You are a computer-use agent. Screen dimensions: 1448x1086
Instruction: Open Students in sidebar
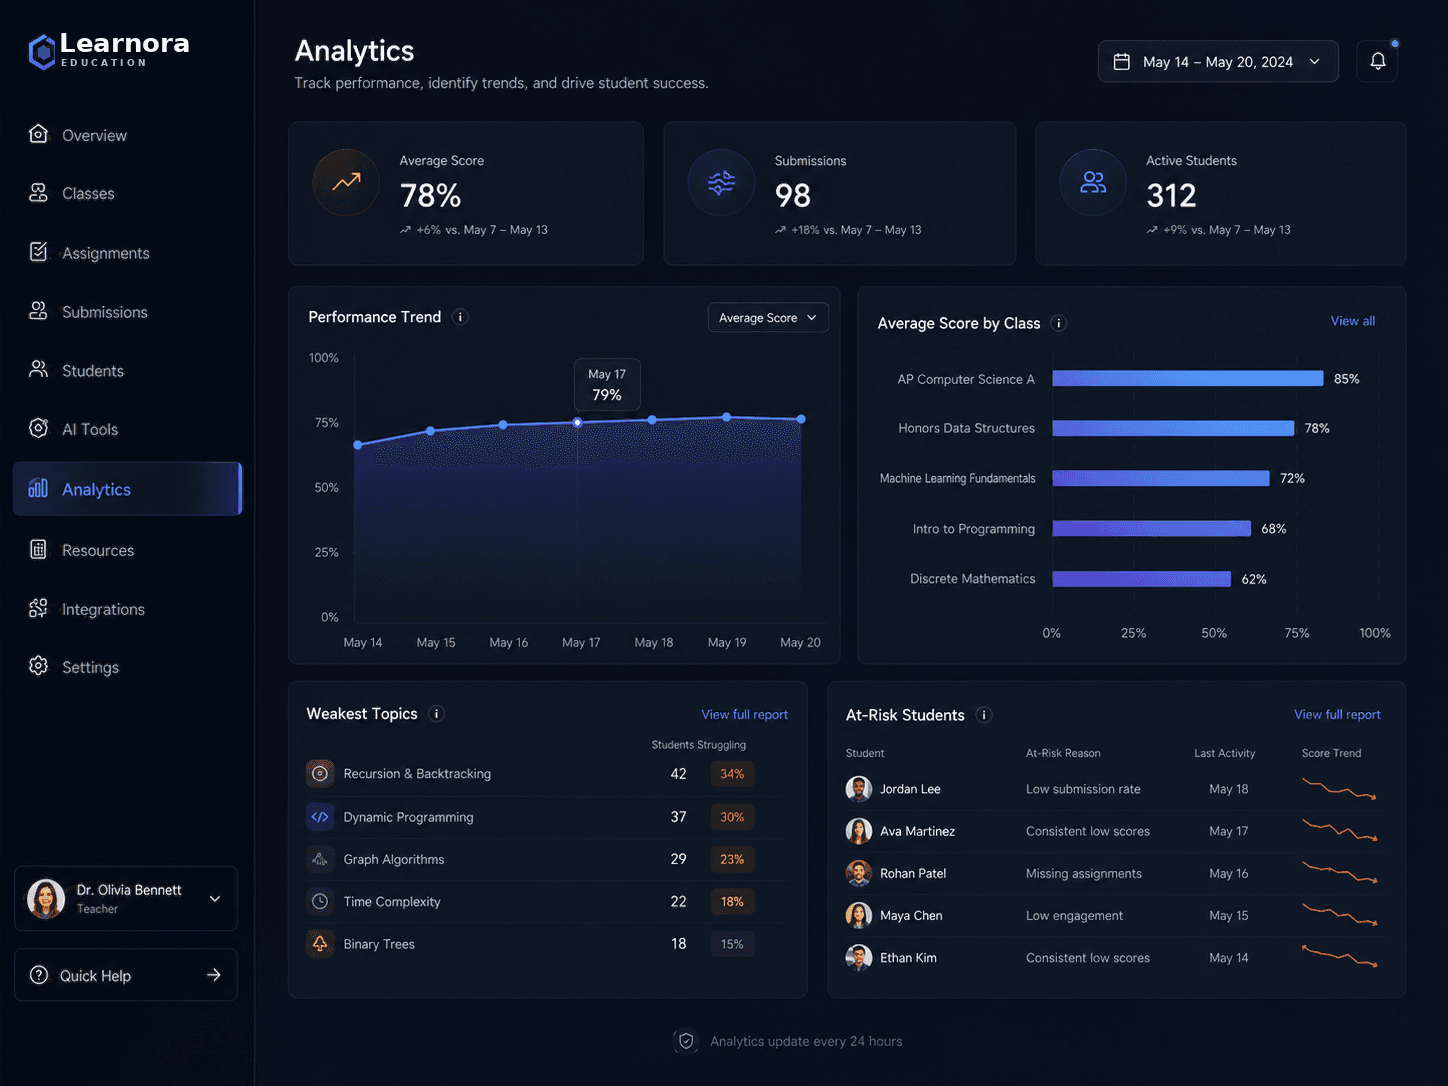(x=127, y=371)
